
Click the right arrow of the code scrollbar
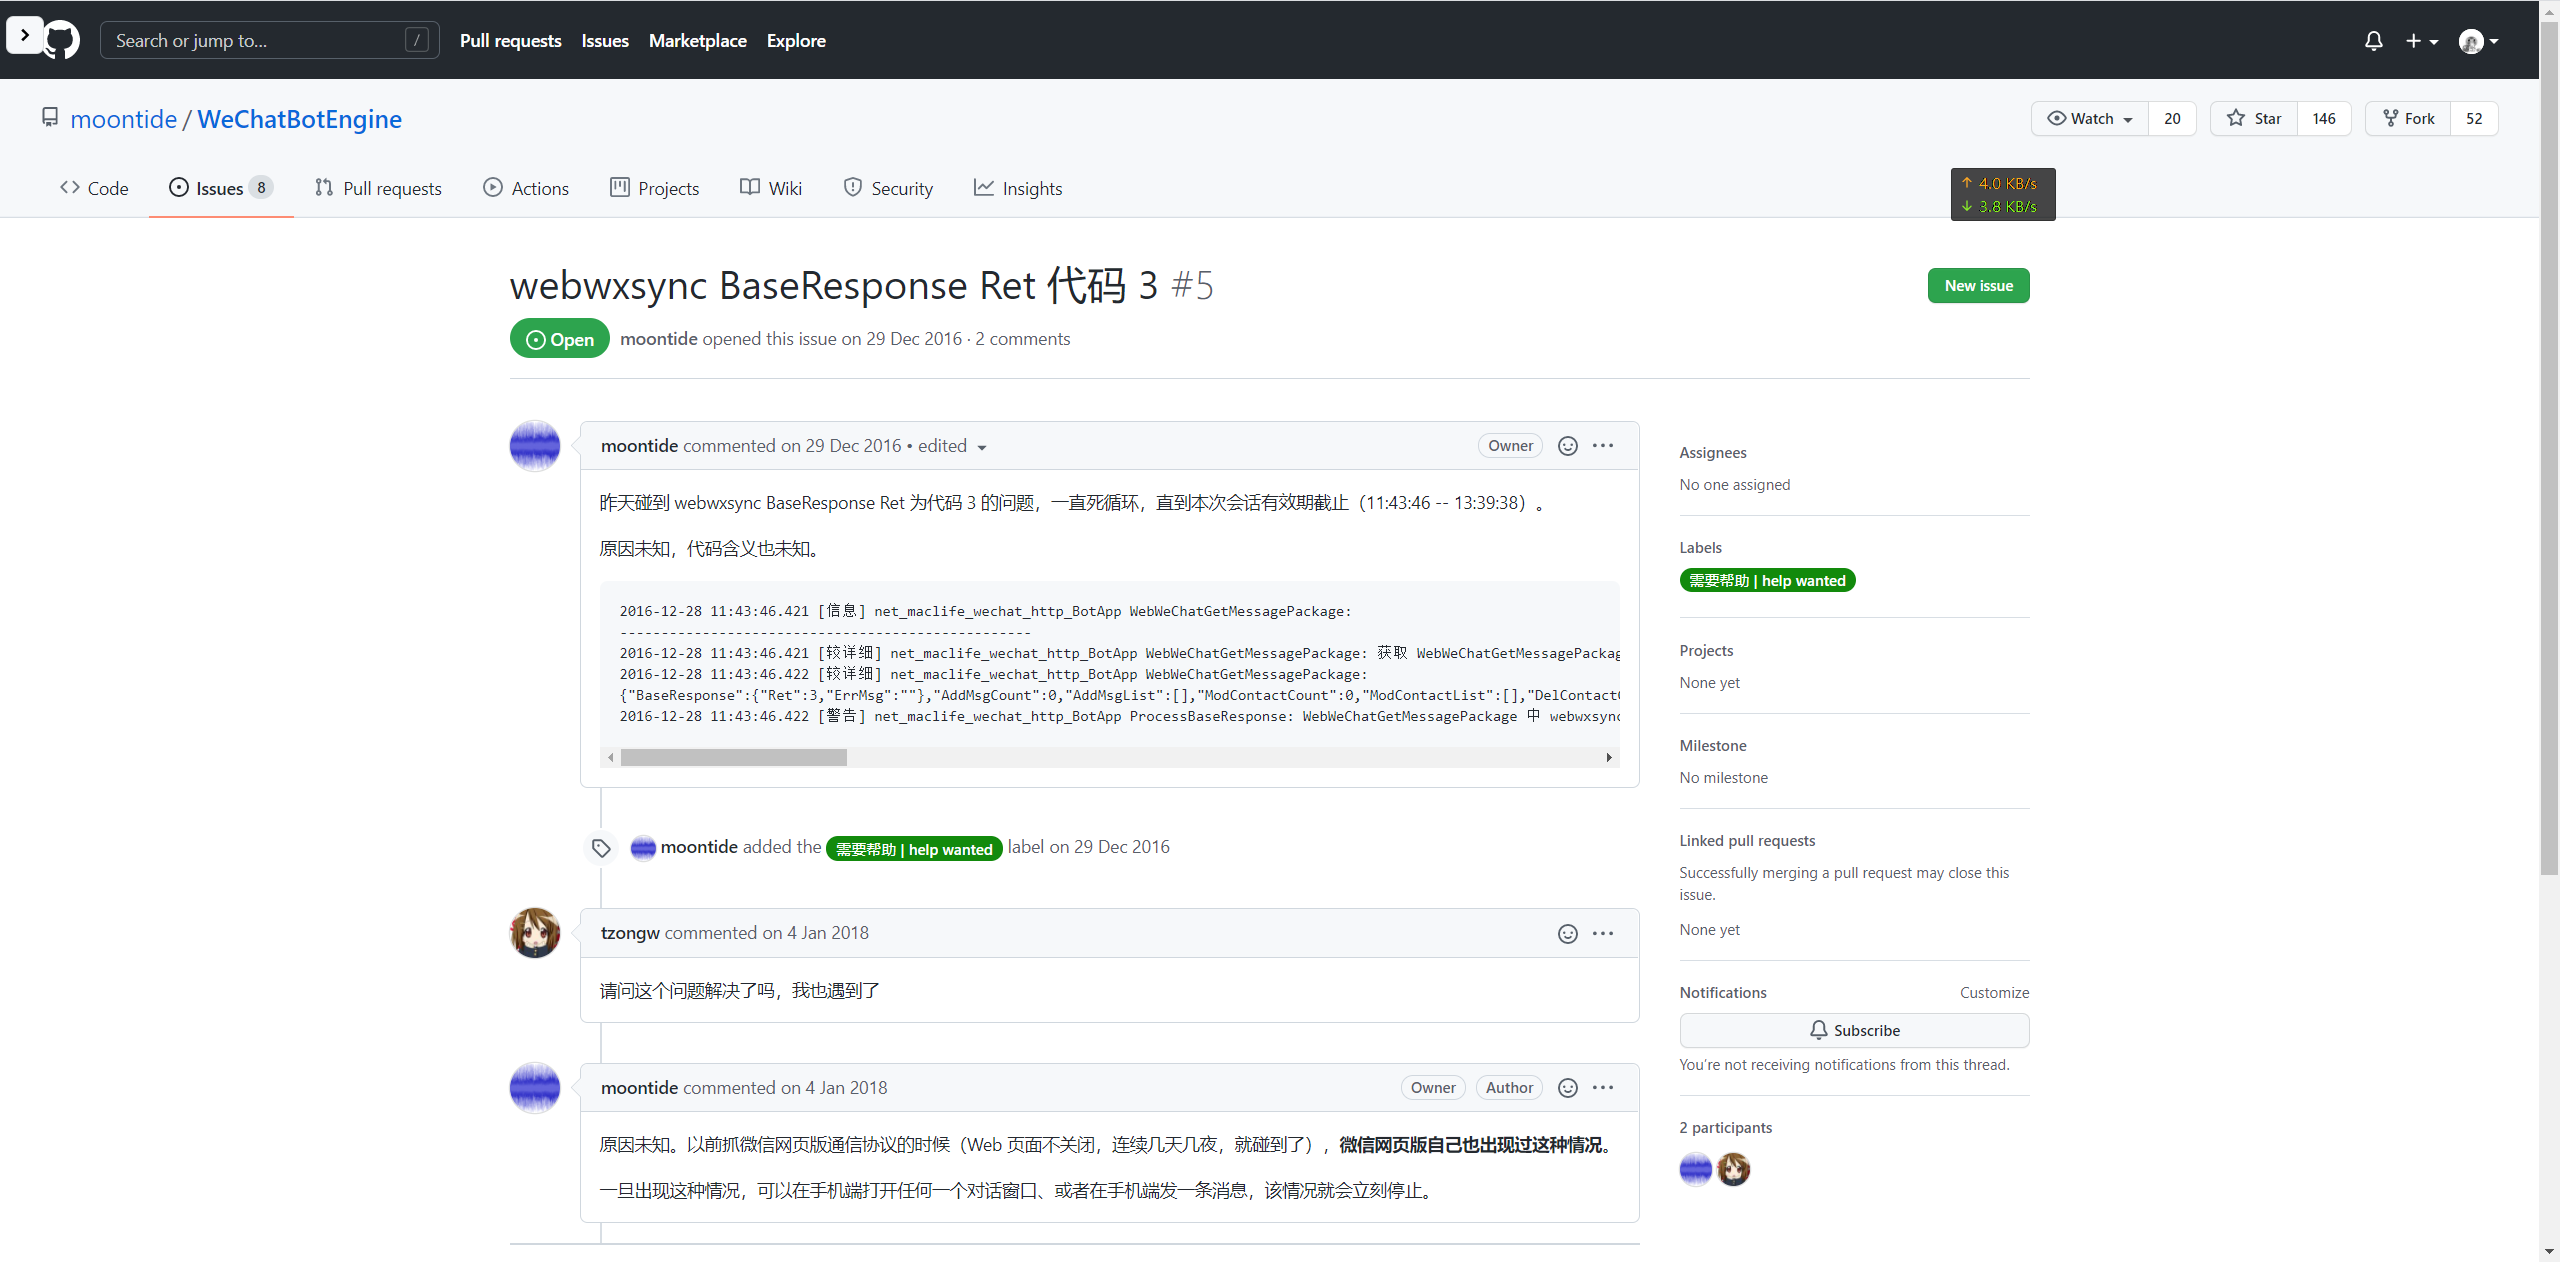point(1608,757)
